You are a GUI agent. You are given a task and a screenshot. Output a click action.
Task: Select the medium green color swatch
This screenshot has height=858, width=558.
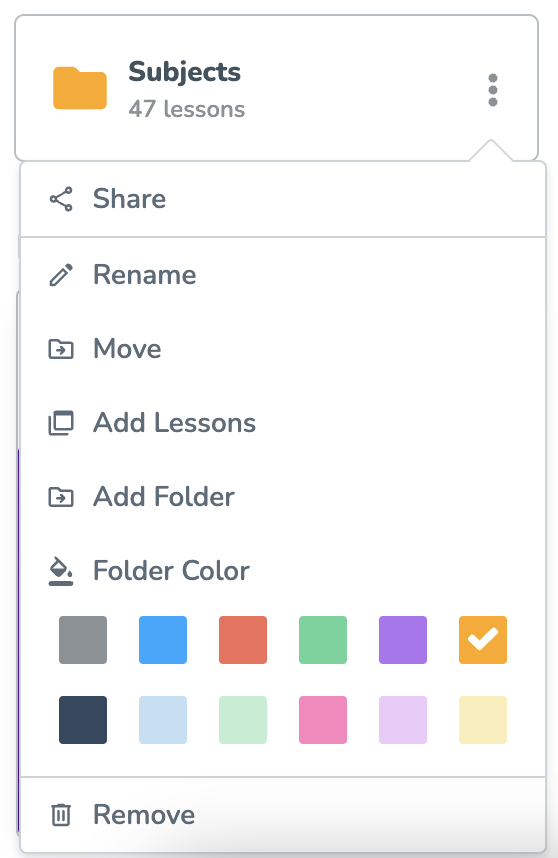(323, 640)
